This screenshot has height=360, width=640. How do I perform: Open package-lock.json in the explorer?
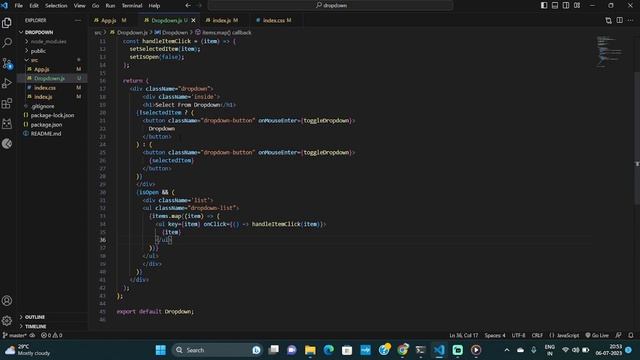52,116
